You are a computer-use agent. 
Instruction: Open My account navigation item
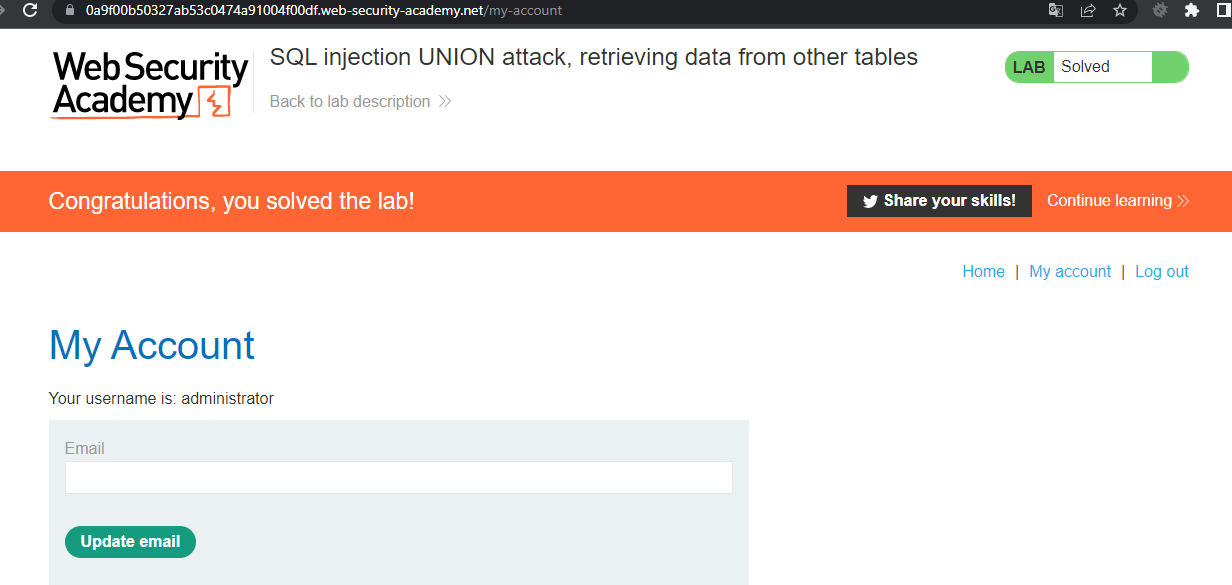[x=1070, y=271]
